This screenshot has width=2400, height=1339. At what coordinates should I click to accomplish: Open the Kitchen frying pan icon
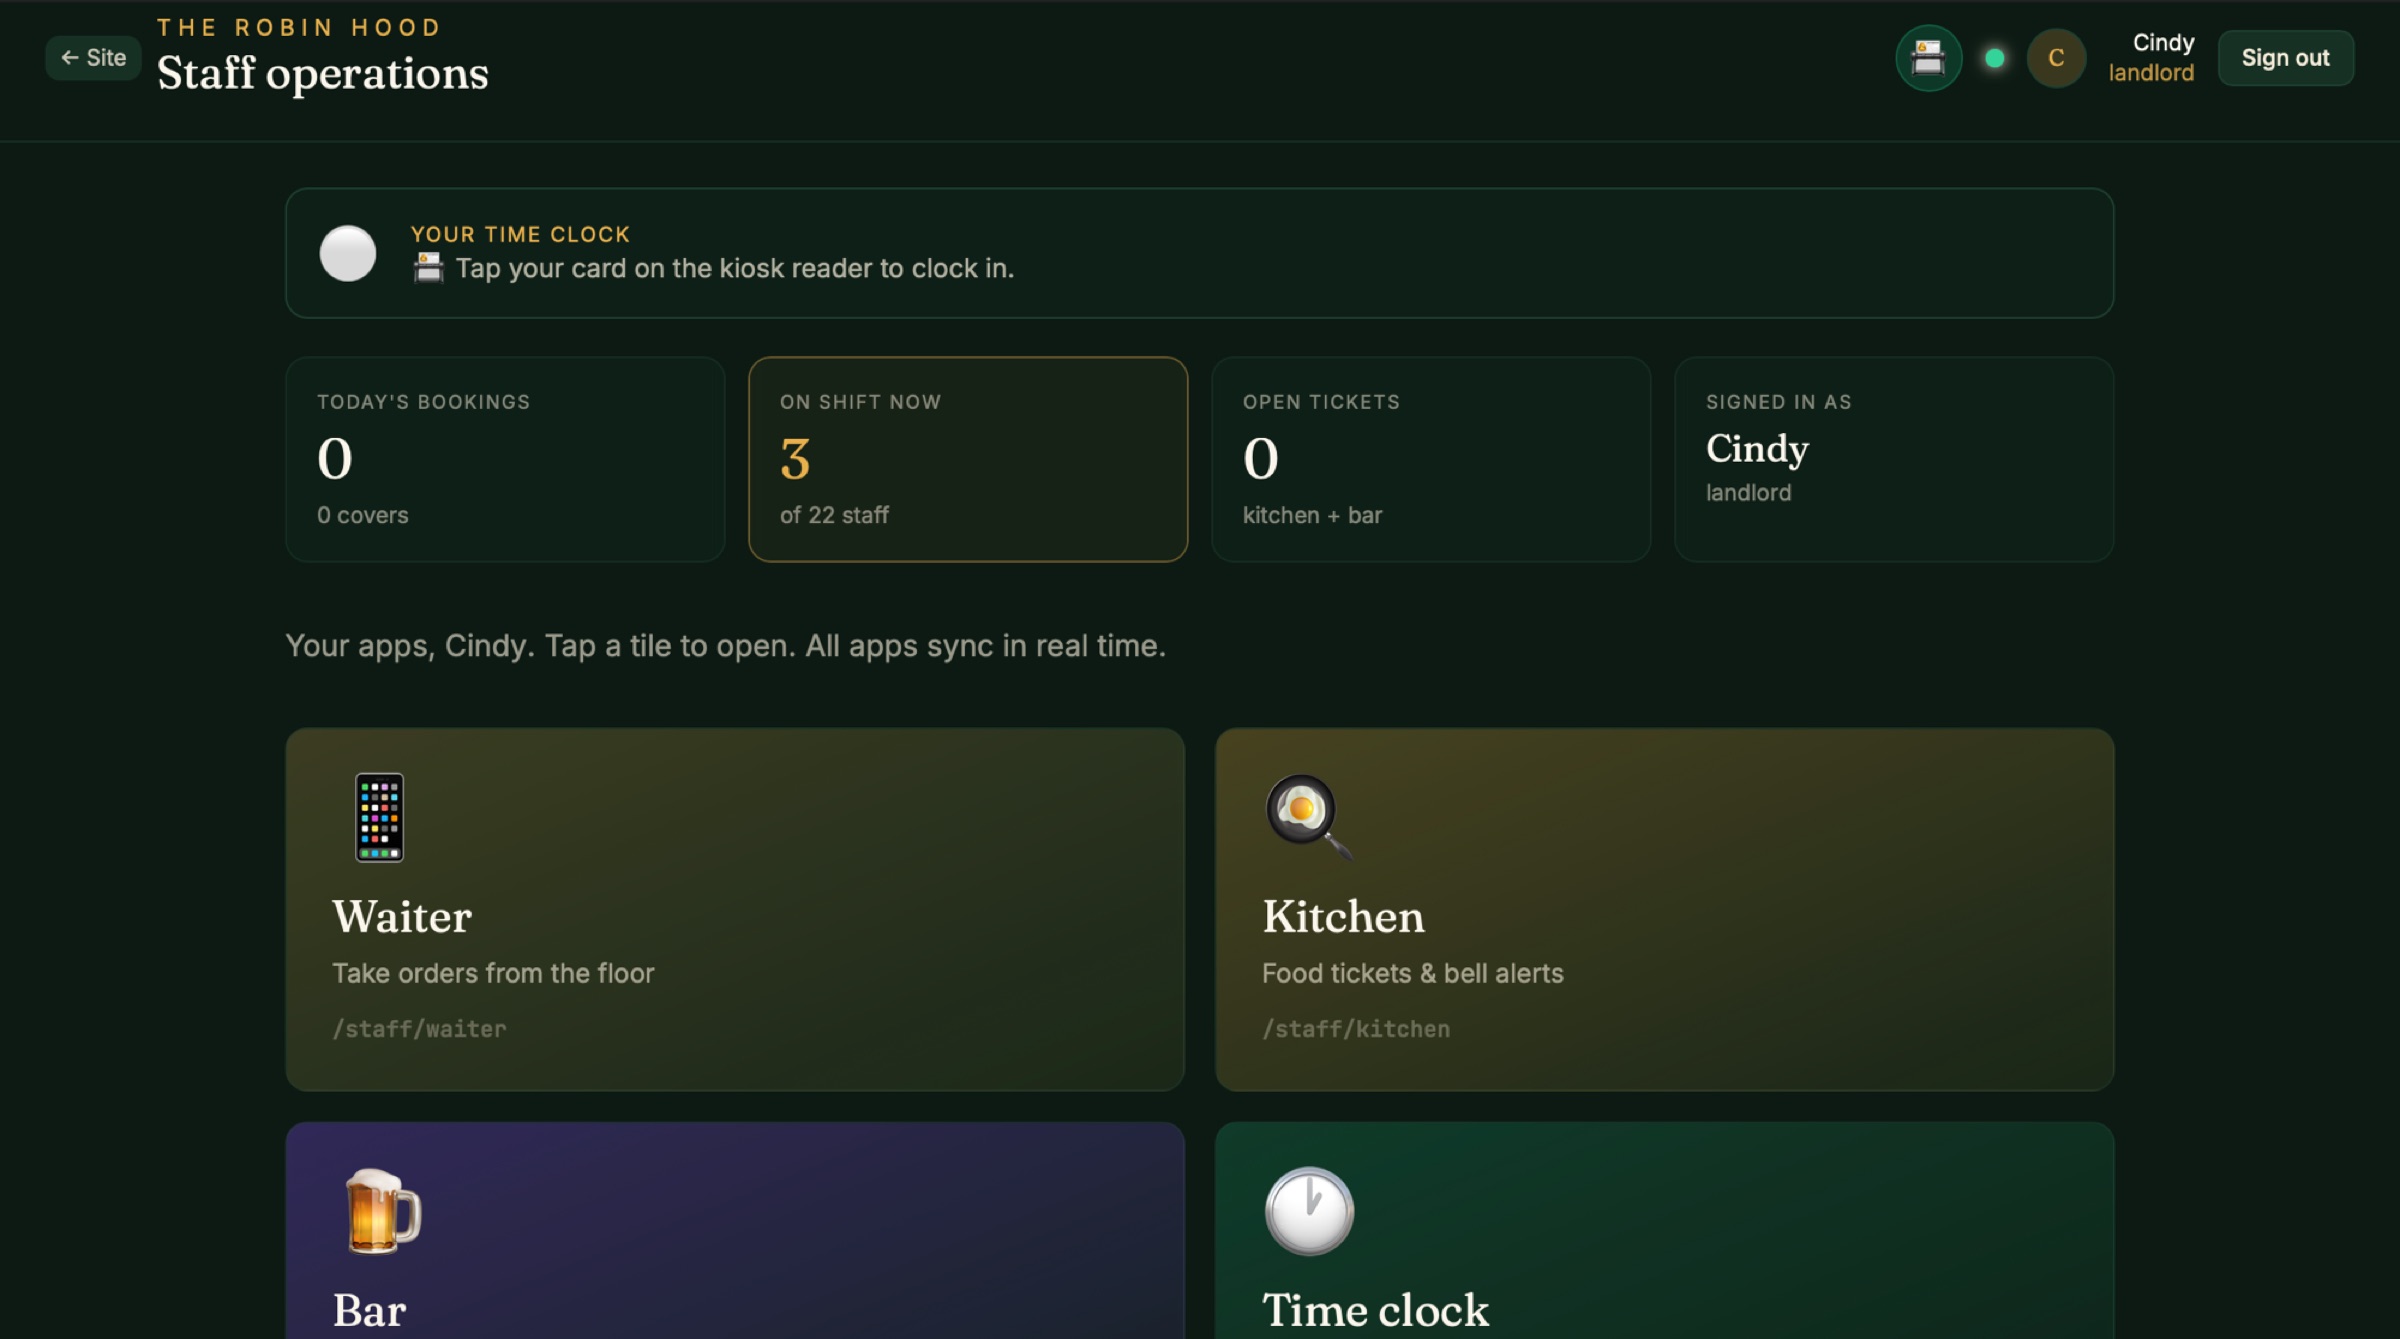[x=1308, y=815]
